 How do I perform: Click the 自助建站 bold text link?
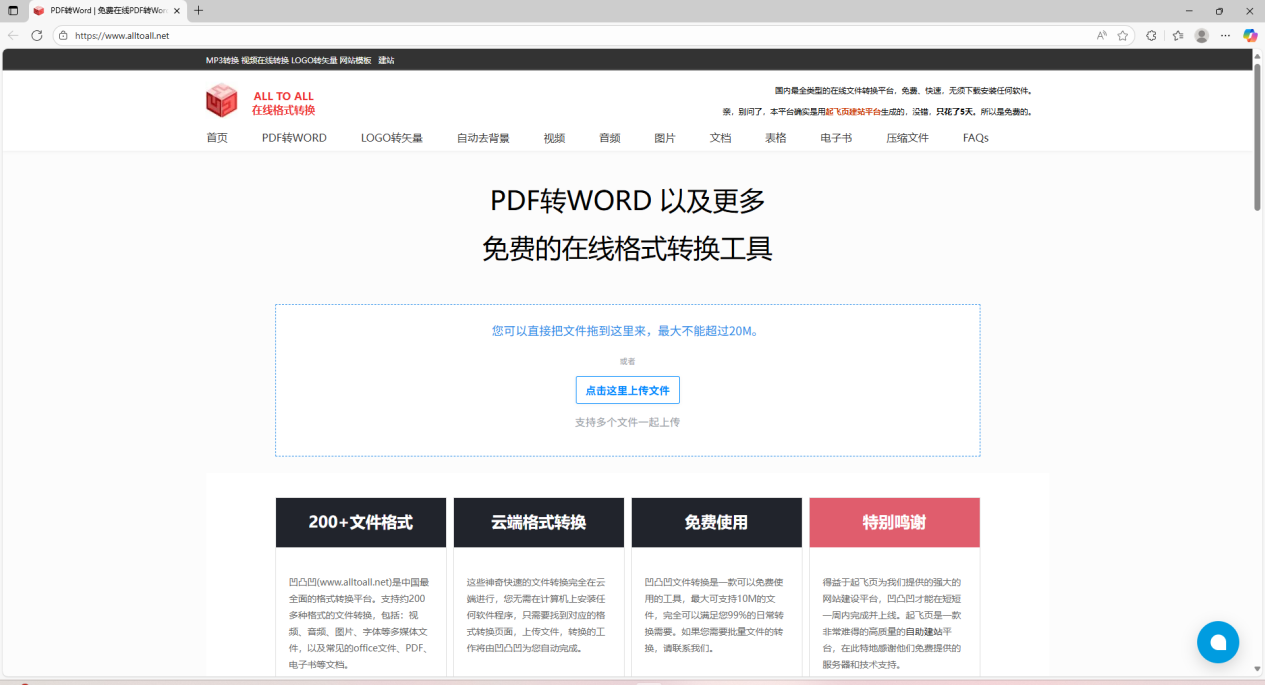pos(925,632)
